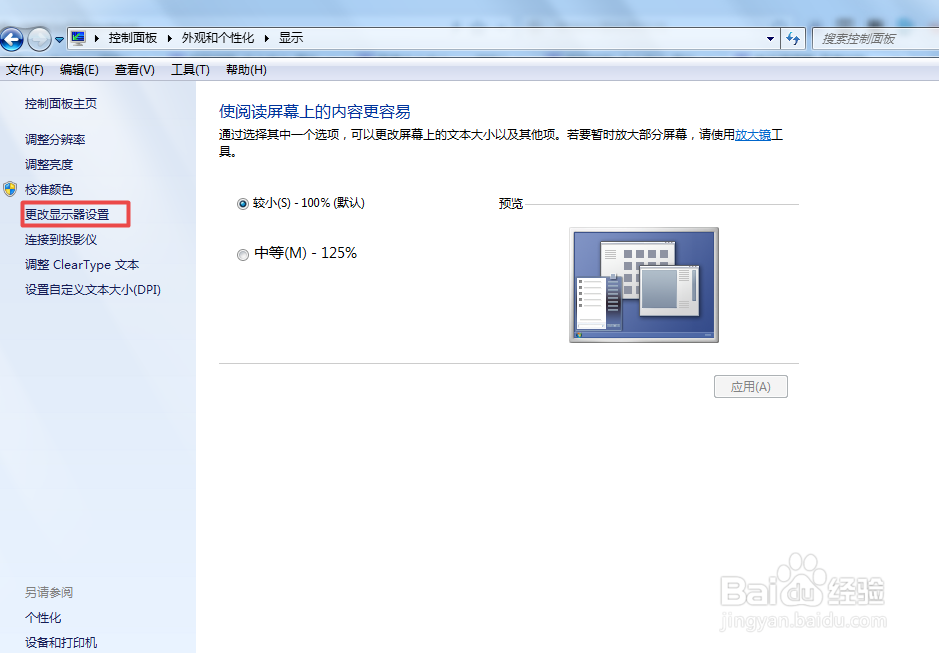
Task: Select the 中等(M) - 125% radio button
Action: 242,254
